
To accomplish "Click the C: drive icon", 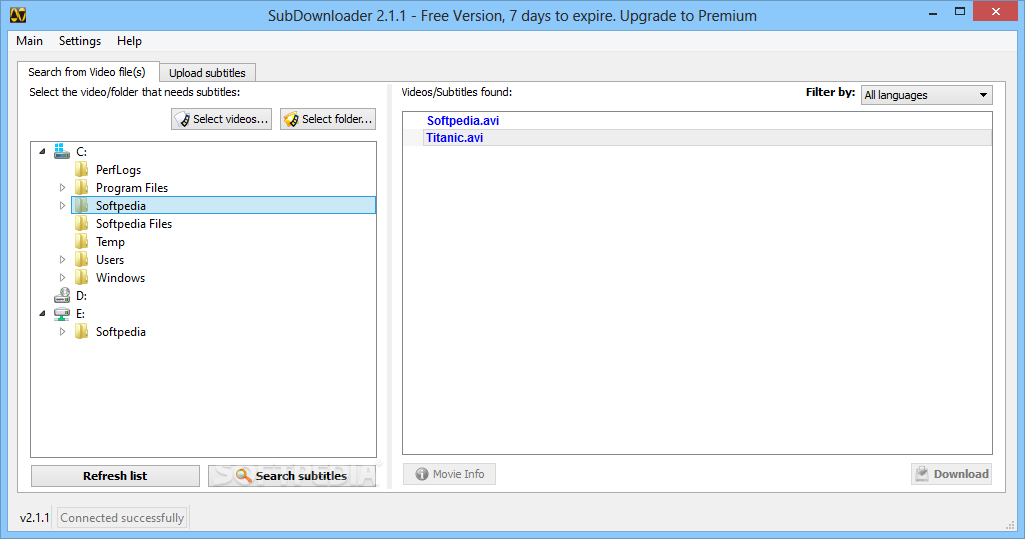I will 61,152.
